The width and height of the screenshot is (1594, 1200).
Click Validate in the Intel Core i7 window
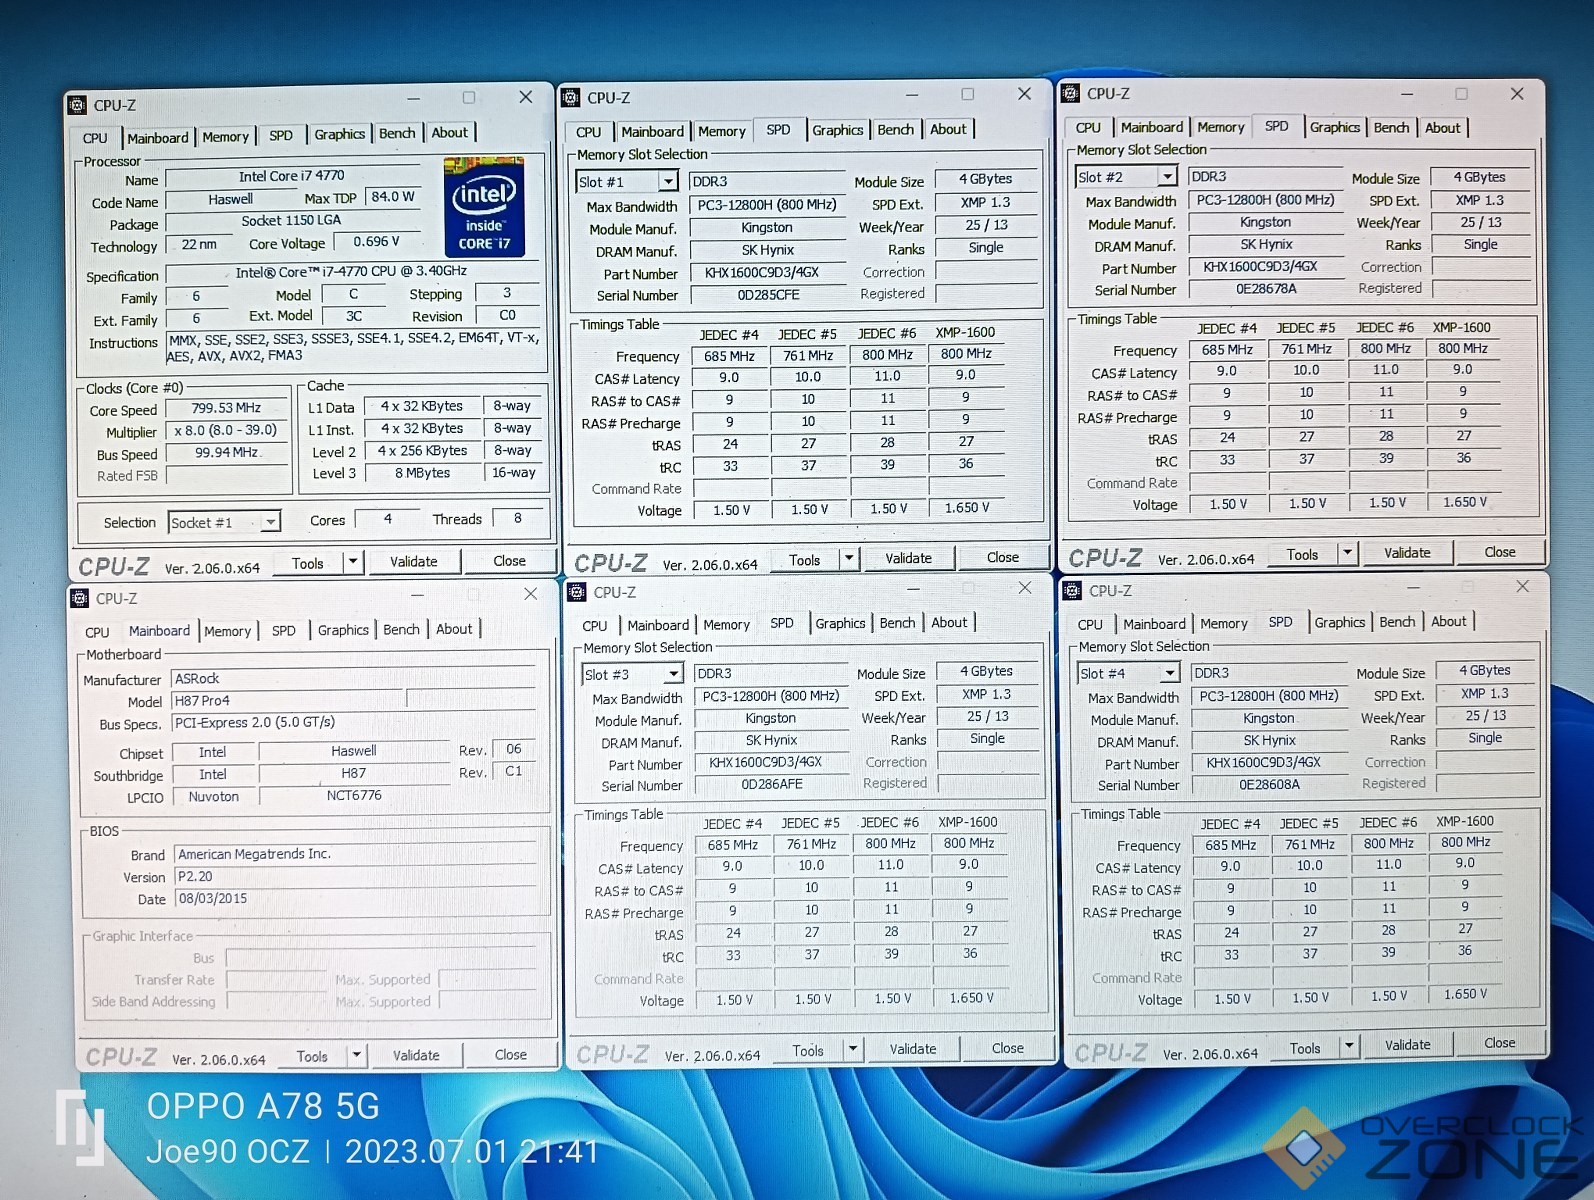tap(414, 562)
